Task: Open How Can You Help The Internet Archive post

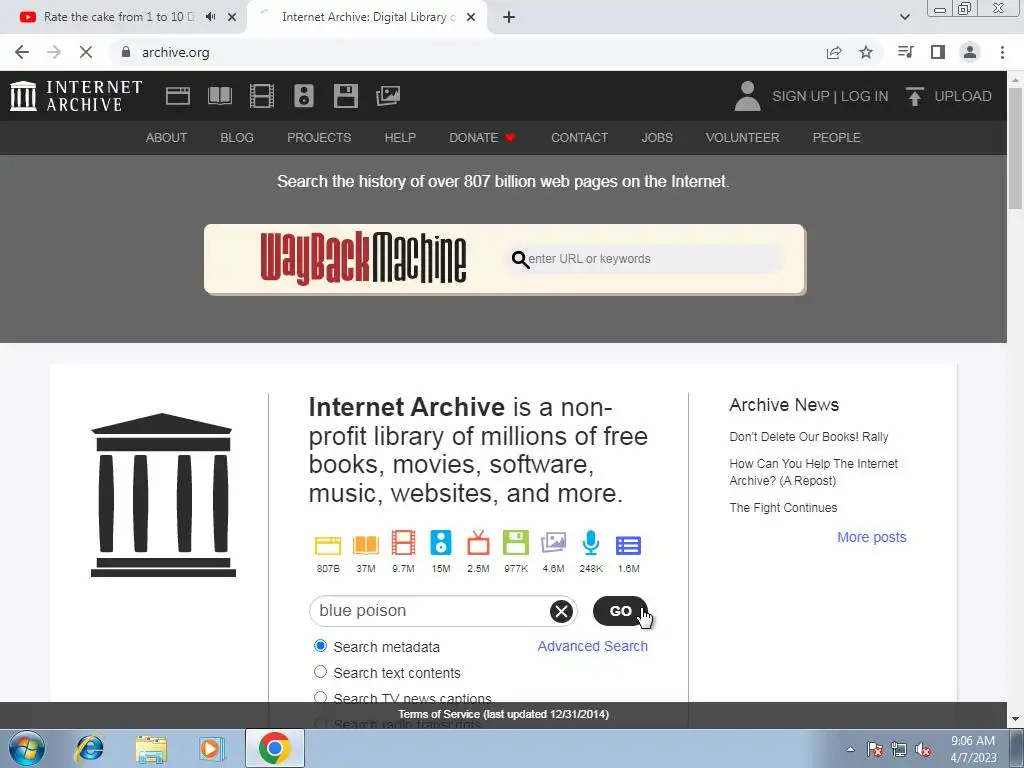Action: (x=814, y=472)
